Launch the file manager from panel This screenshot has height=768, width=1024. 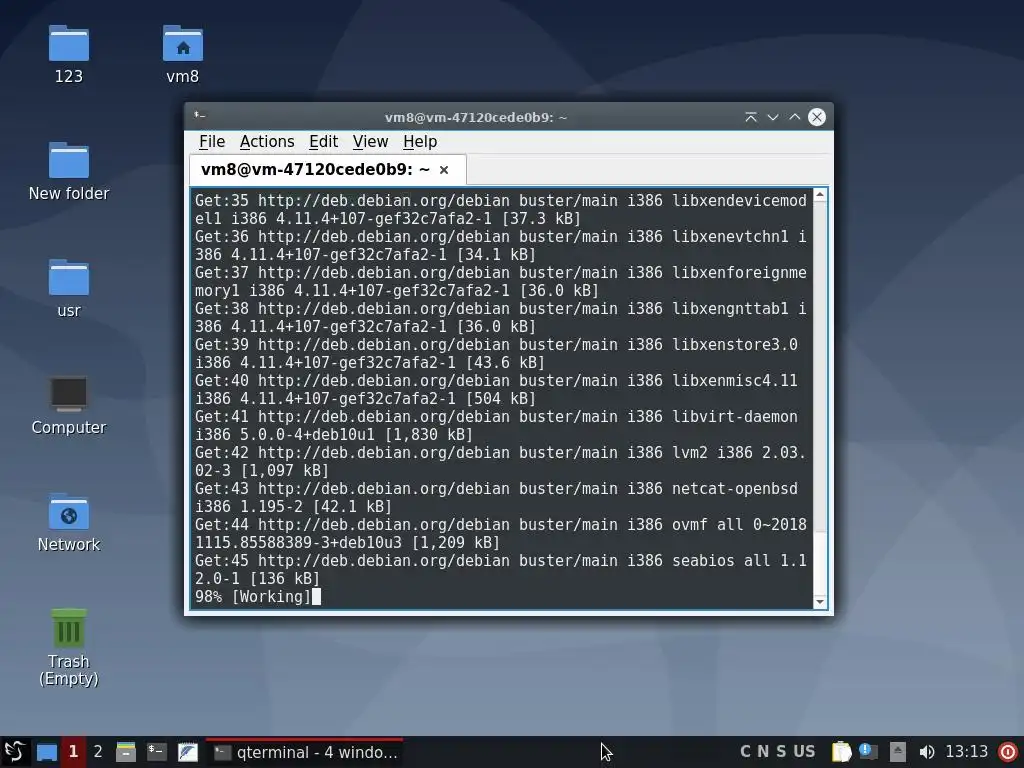coord(125,752)
